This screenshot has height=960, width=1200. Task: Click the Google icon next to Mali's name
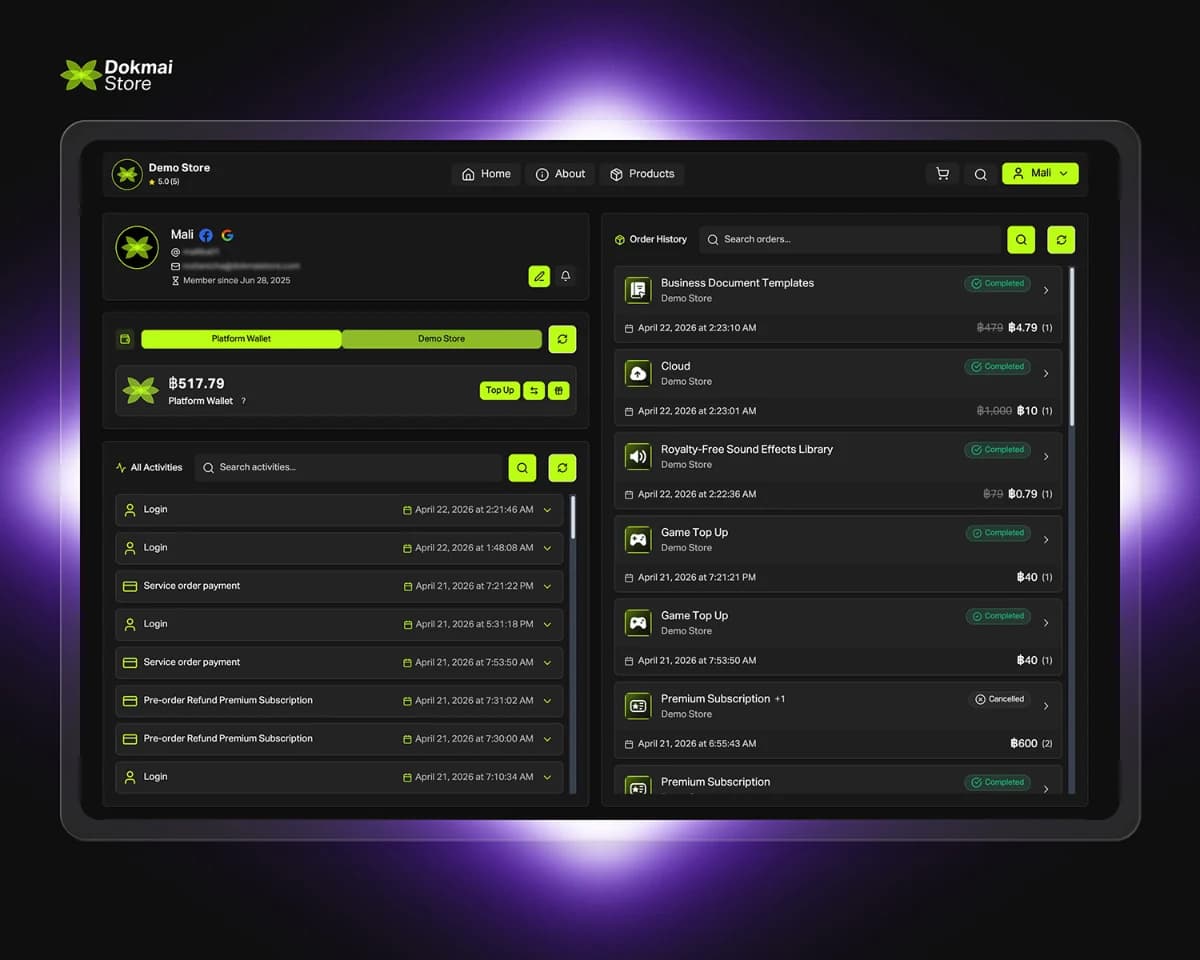pyautogui.click(x=226, y=234)
